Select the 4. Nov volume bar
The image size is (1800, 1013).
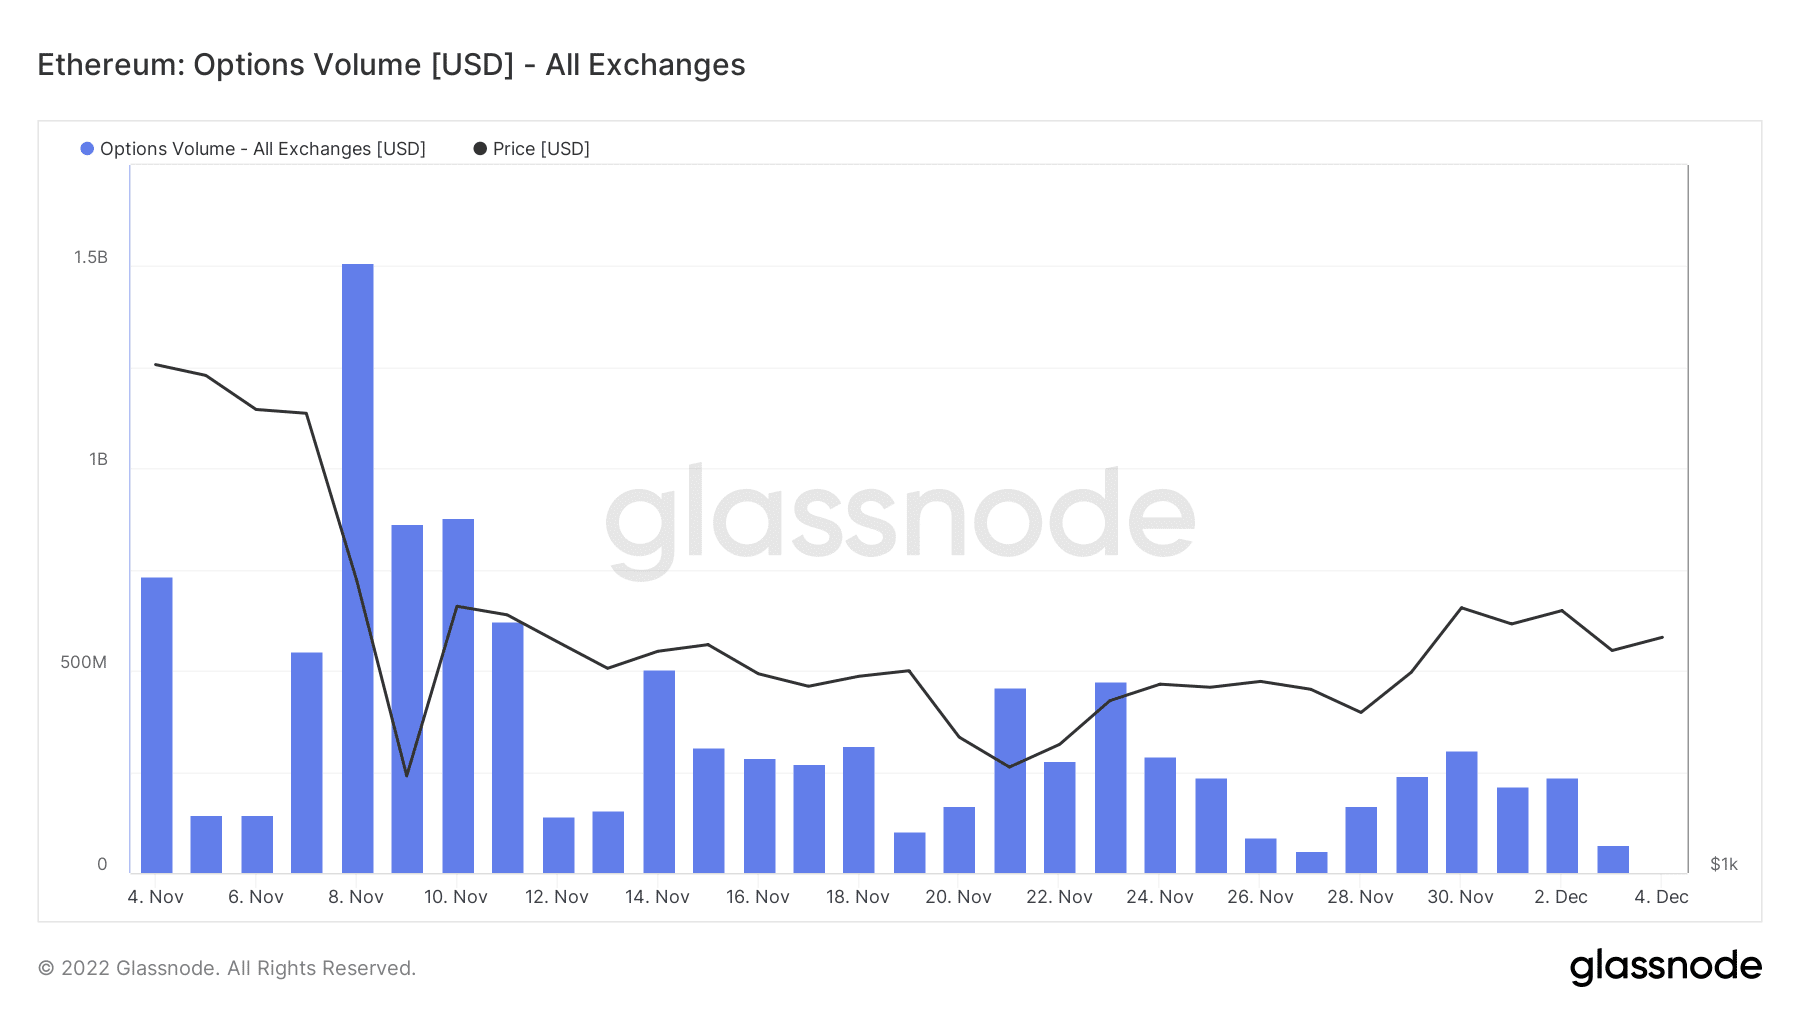156,725
